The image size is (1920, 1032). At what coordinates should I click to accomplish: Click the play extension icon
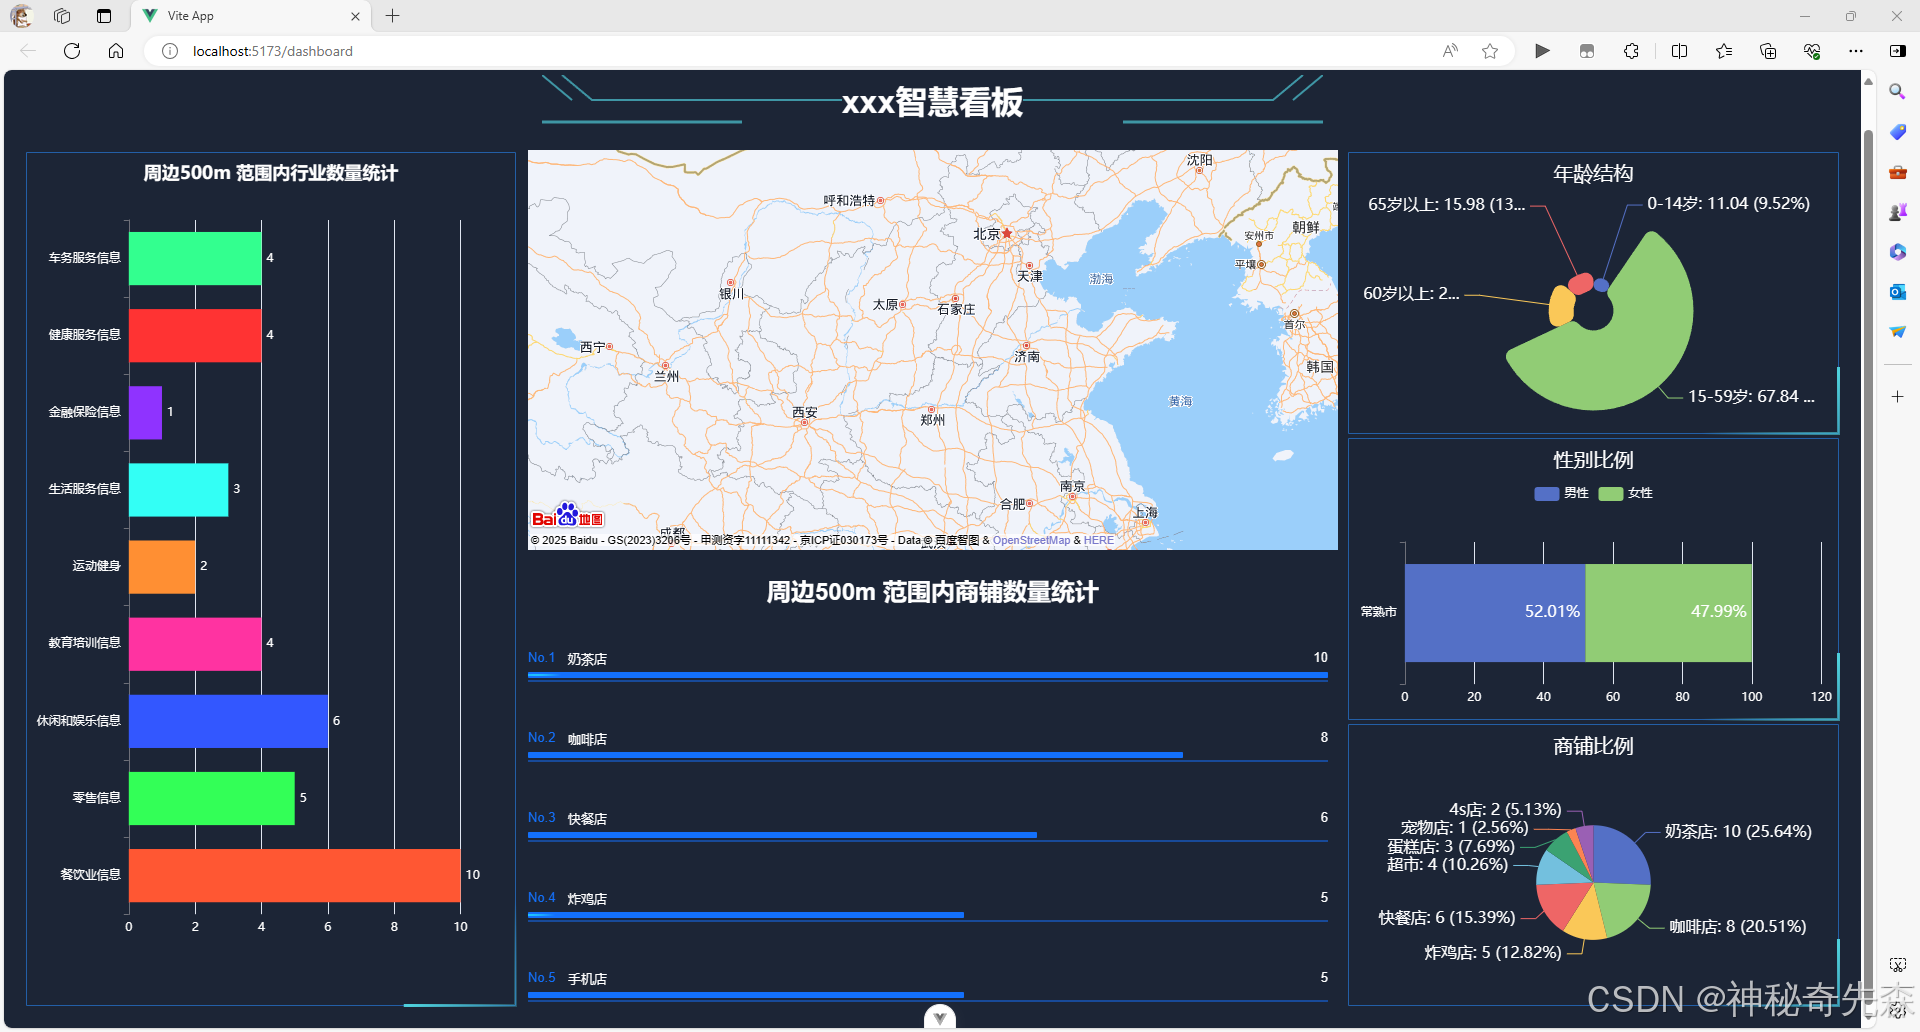1542,51
